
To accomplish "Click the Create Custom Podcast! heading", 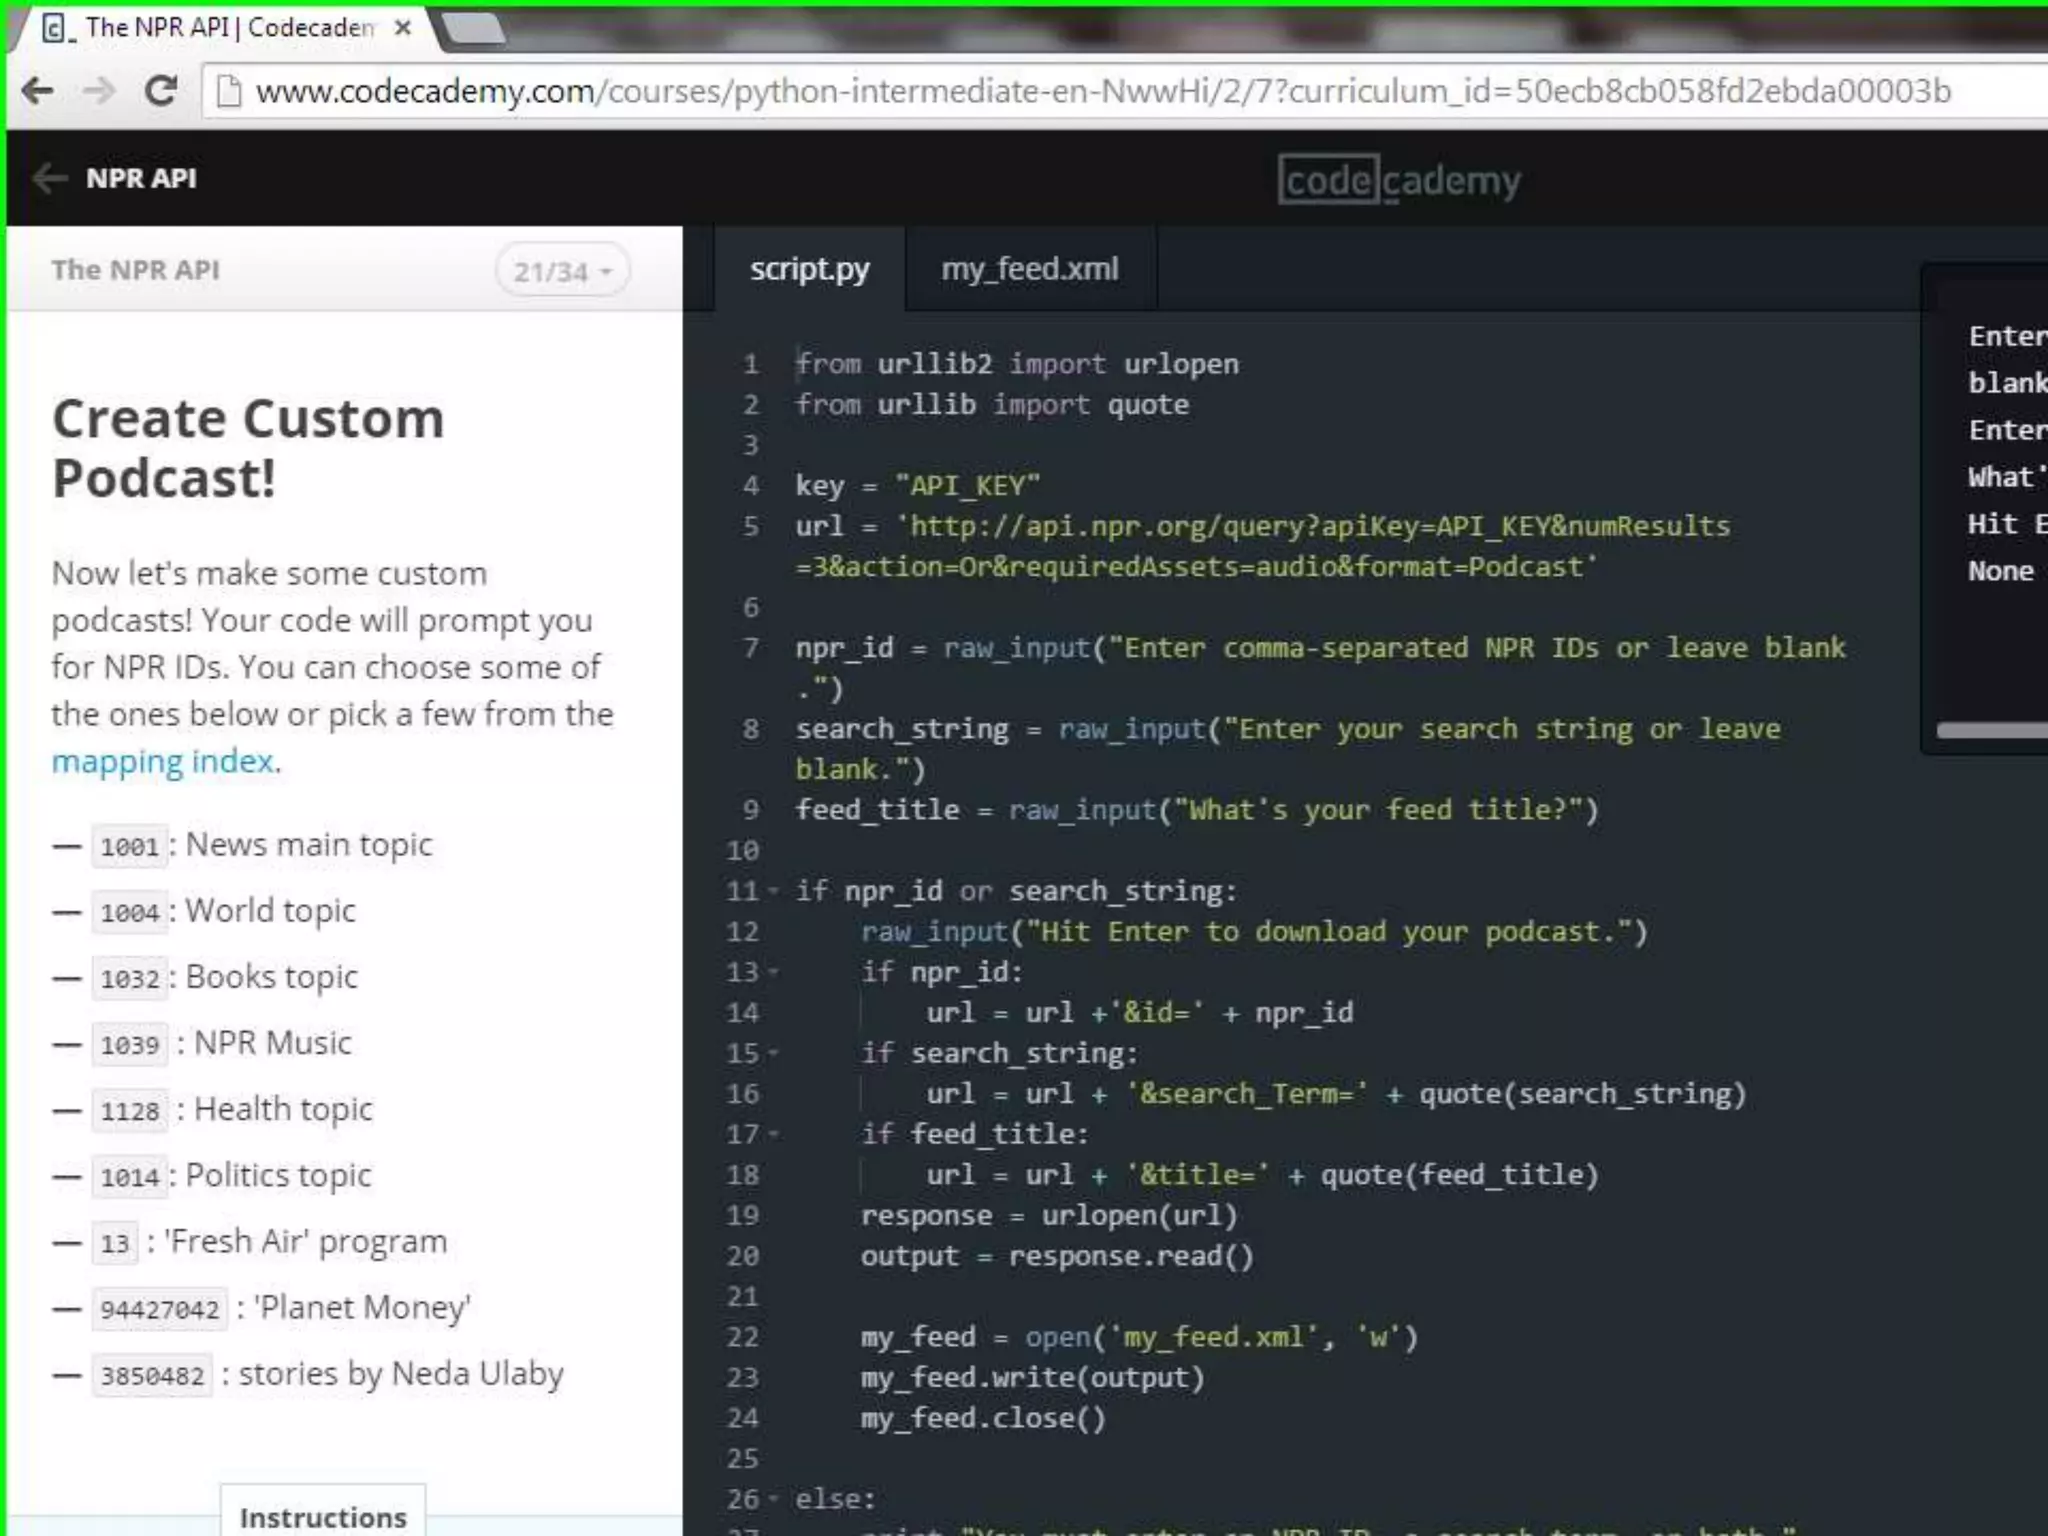I will pos(248,448).
